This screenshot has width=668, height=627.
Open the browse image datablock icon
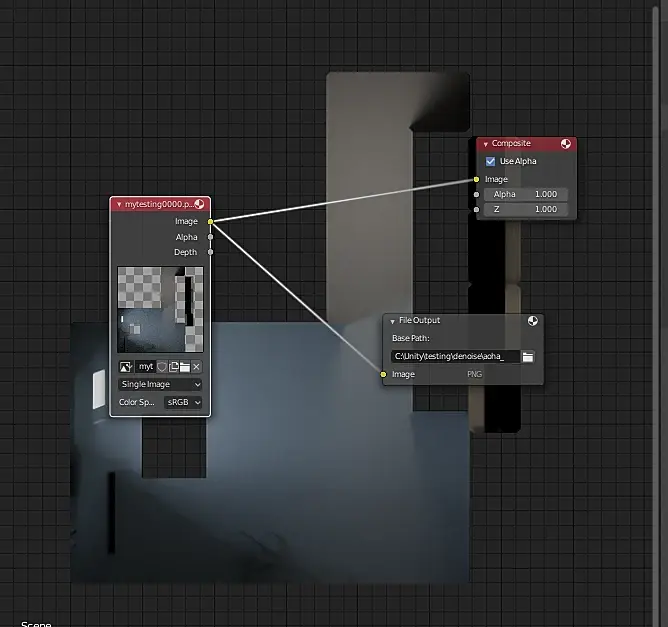(x=126, y=367)
